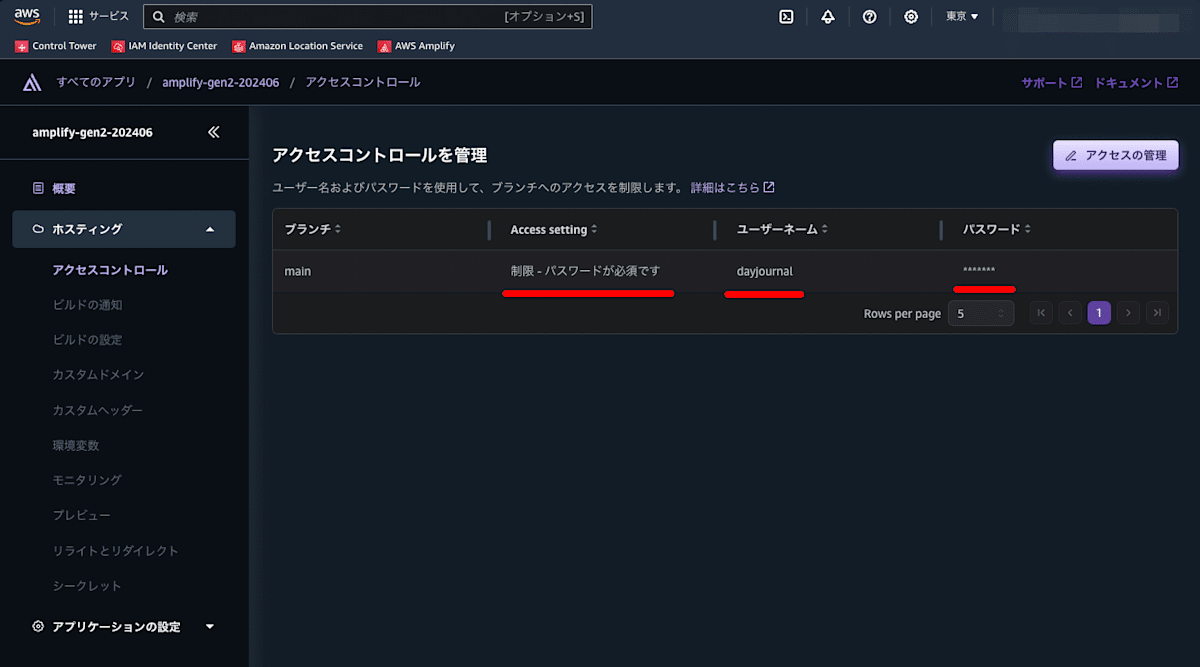Go to すべてのアプリ breadcrumb
The image size is (1200, 667).
[x=96, y=82]
